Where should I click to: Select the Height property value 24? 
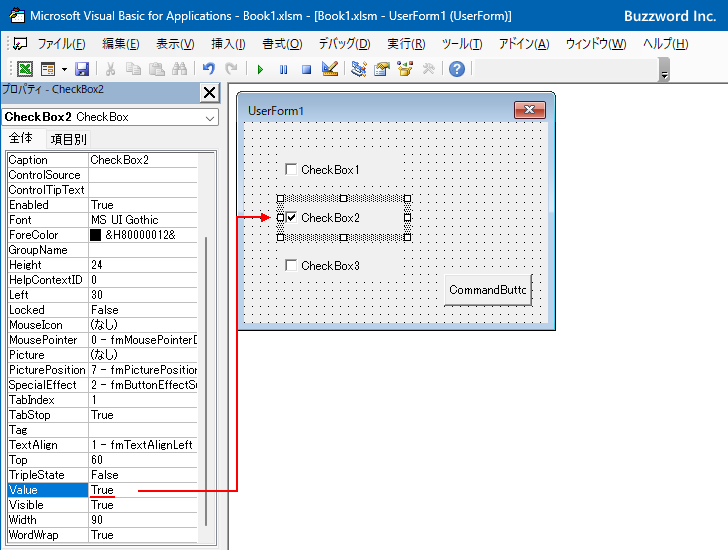pos(143,265)
